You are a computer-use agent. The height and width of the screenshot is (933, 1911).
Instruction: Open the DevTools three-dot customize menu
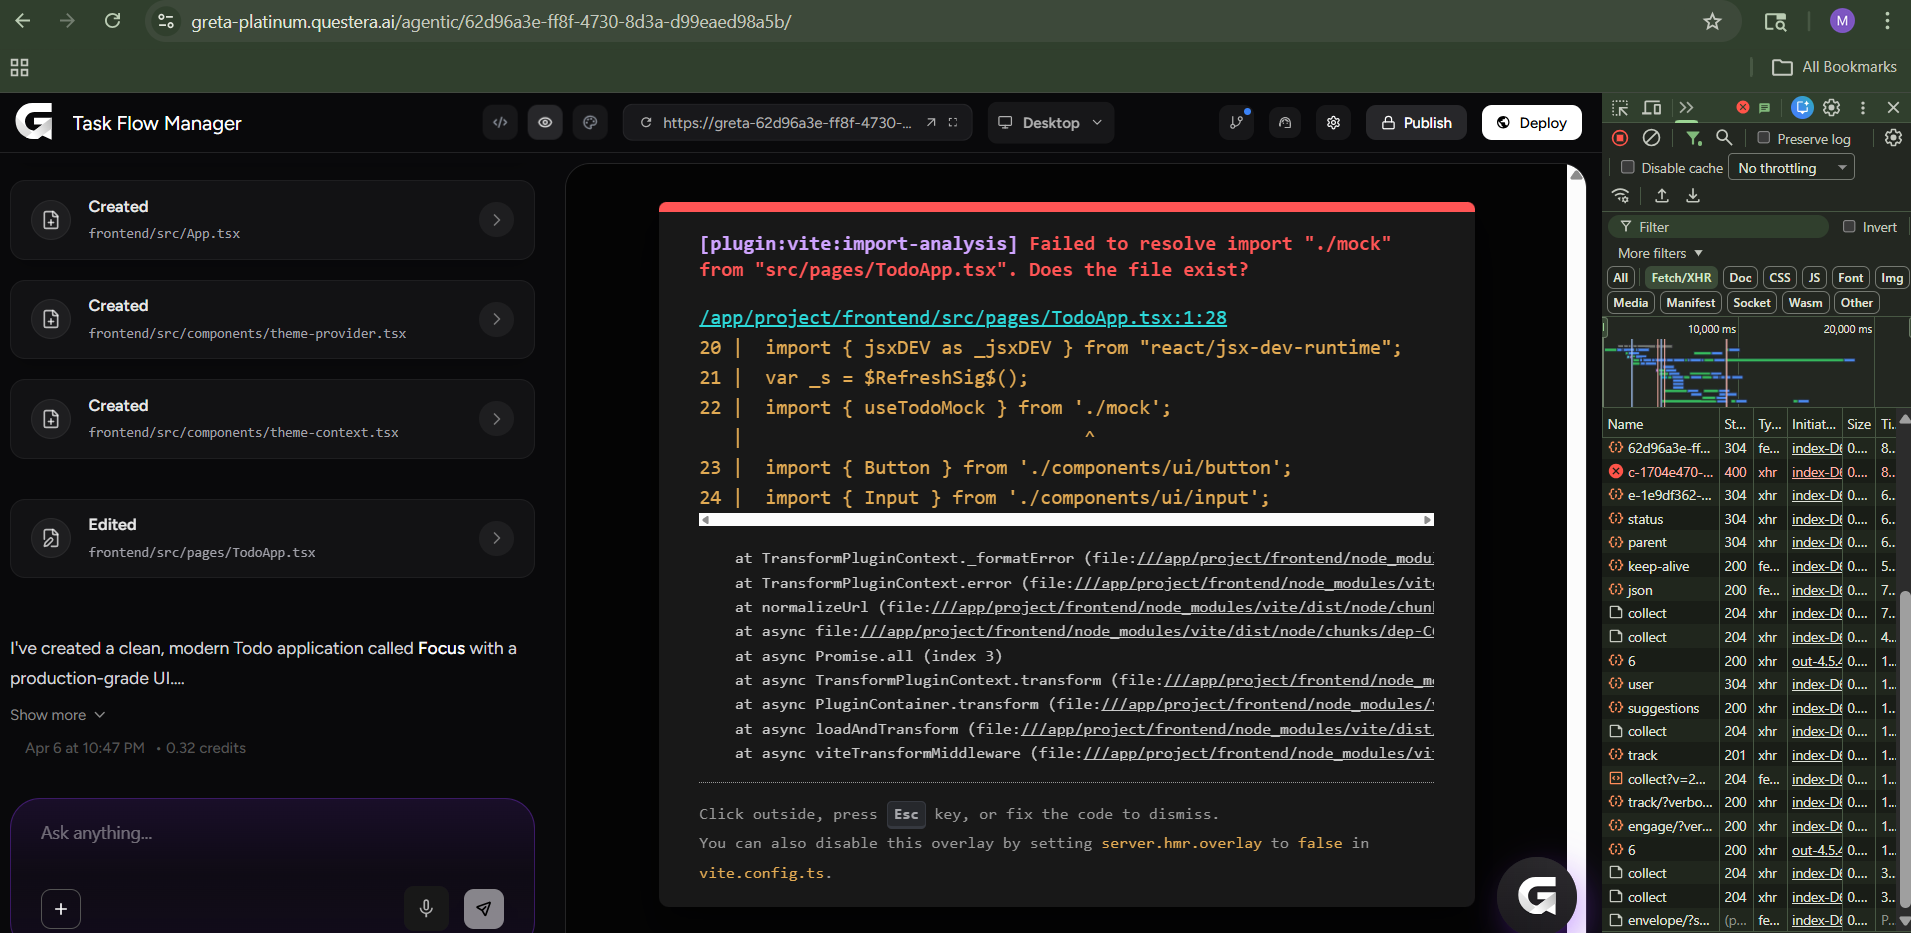point(1863,107)
